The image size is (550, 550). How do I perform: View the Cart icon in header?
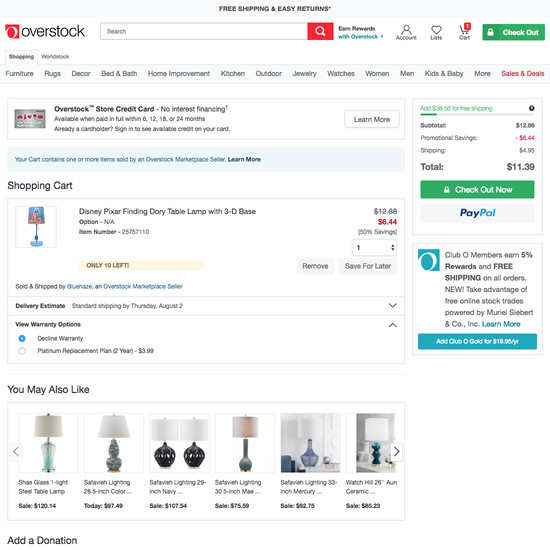coord(464,32)
